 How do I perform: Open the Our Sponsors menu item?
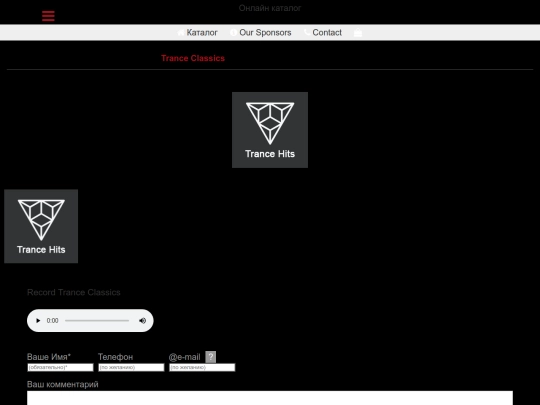[265, 32]
